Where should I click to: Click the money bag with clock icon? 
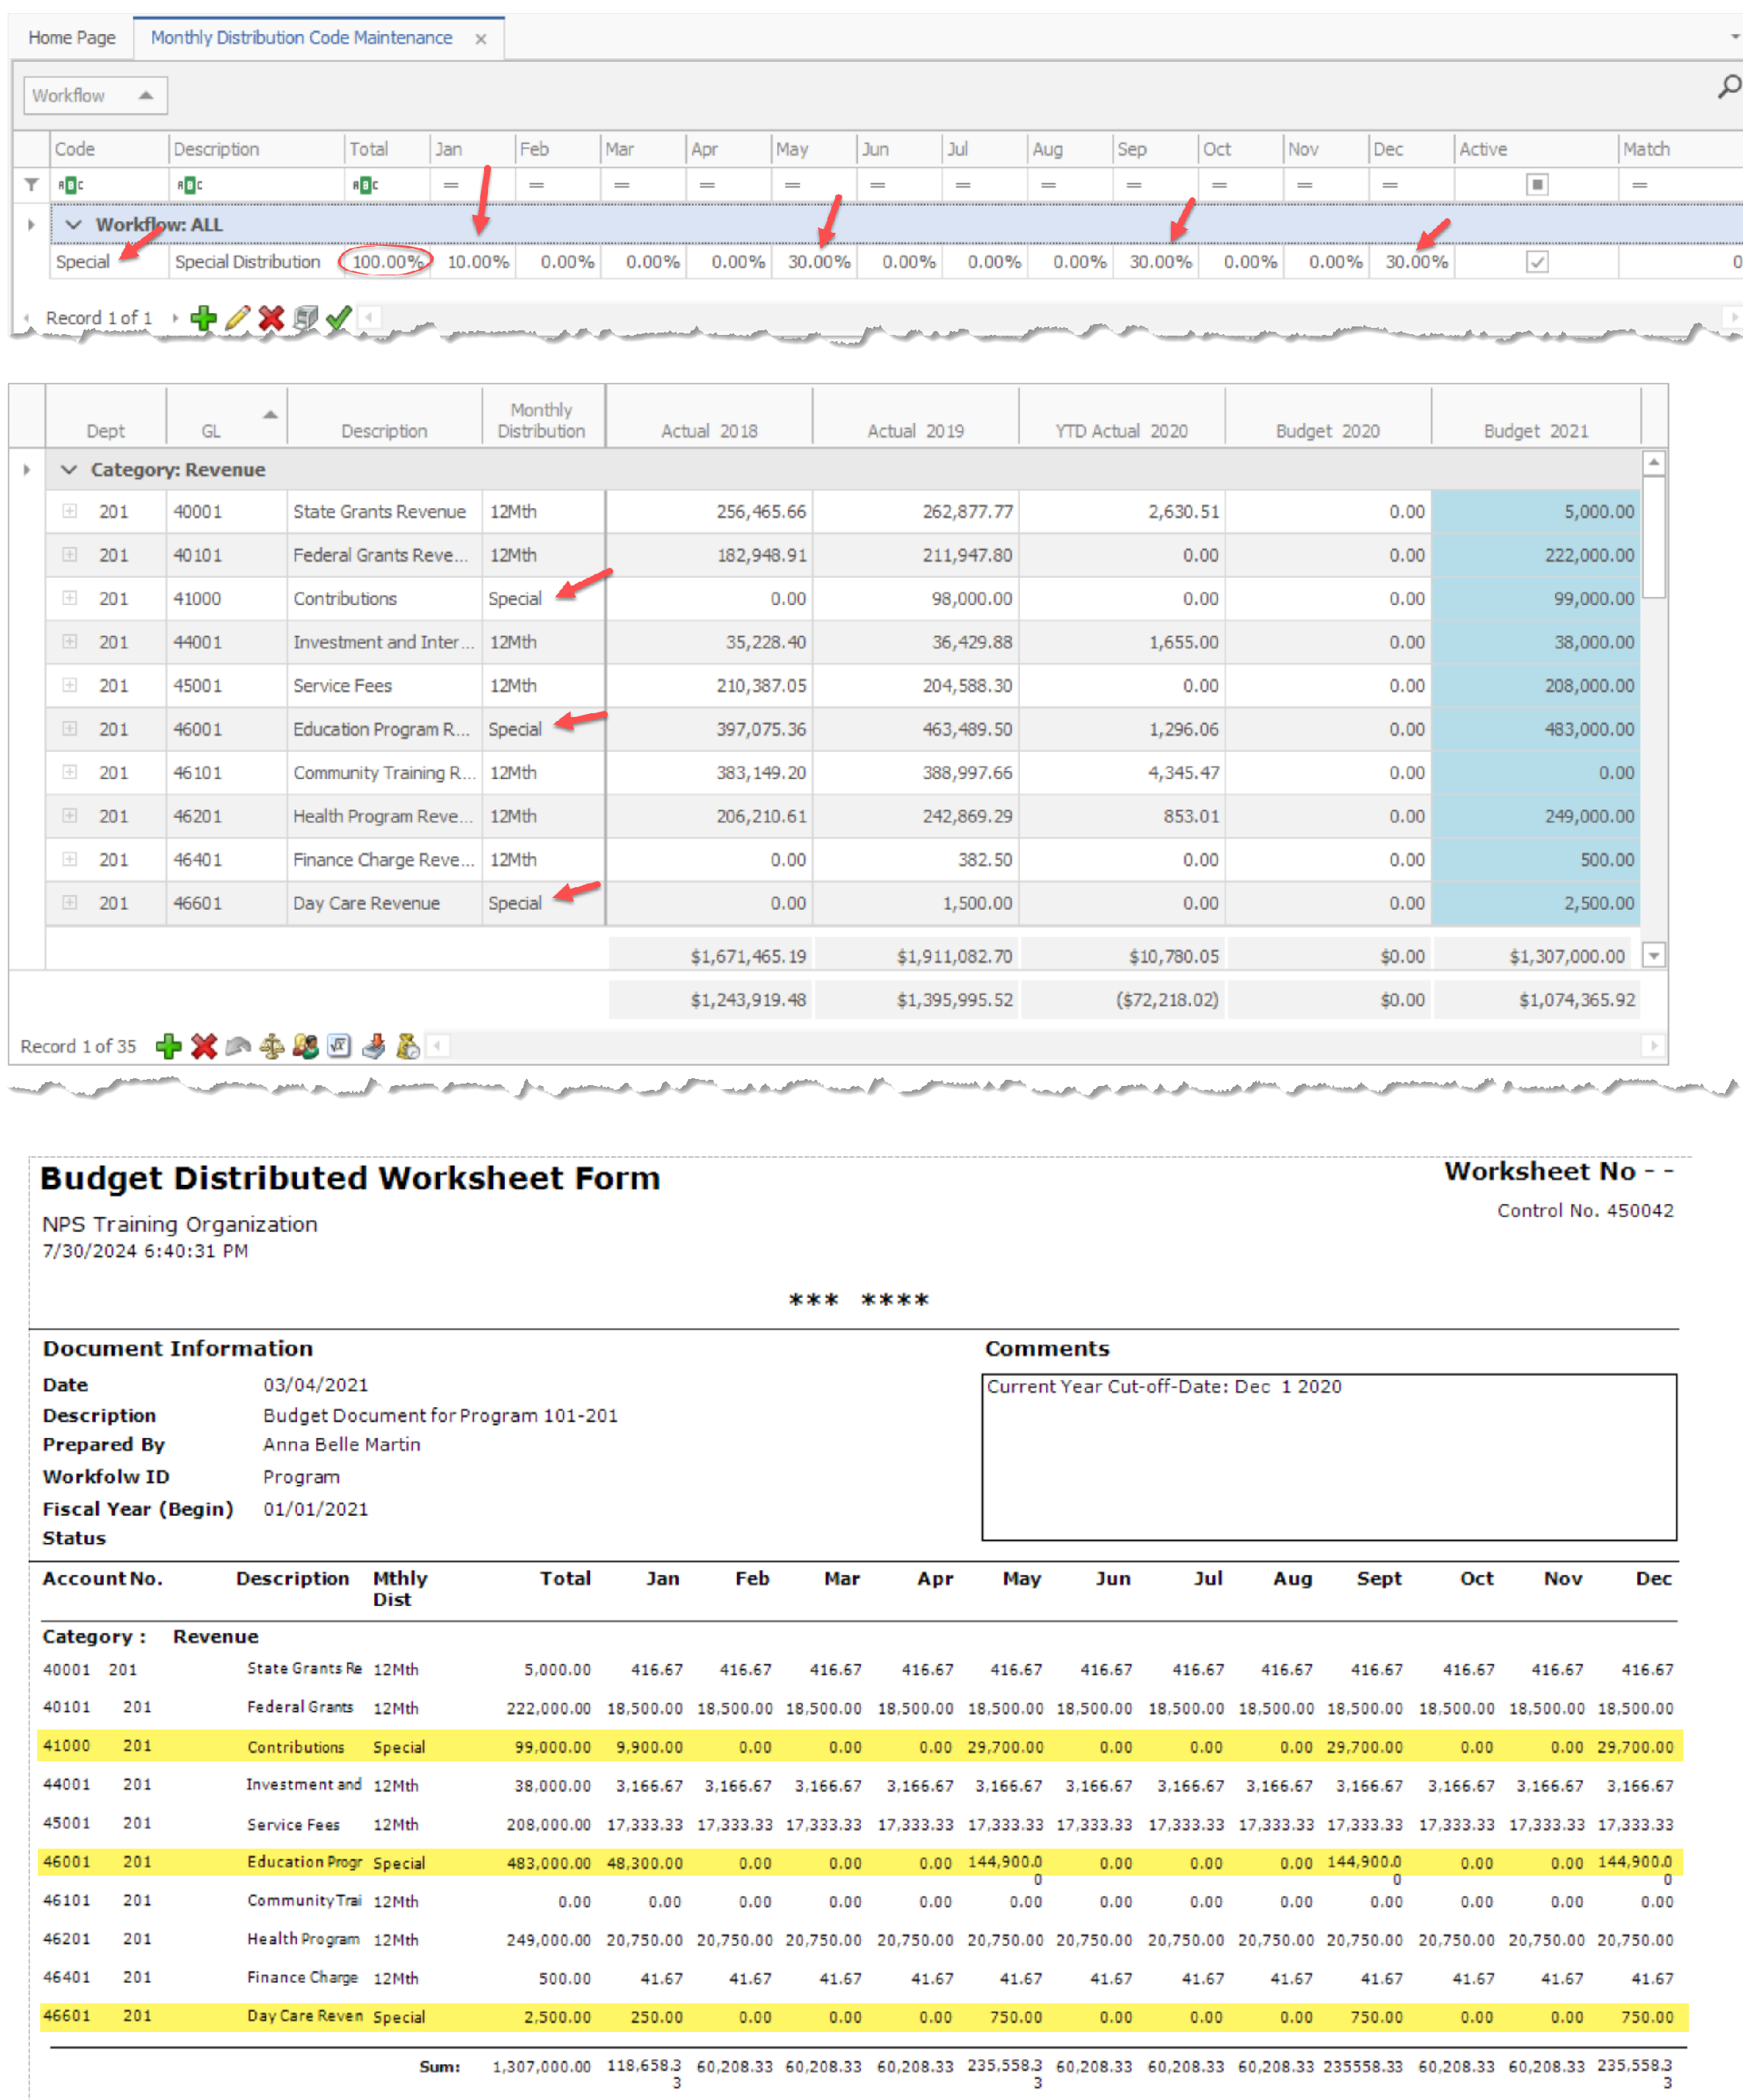pos(408,1046)
